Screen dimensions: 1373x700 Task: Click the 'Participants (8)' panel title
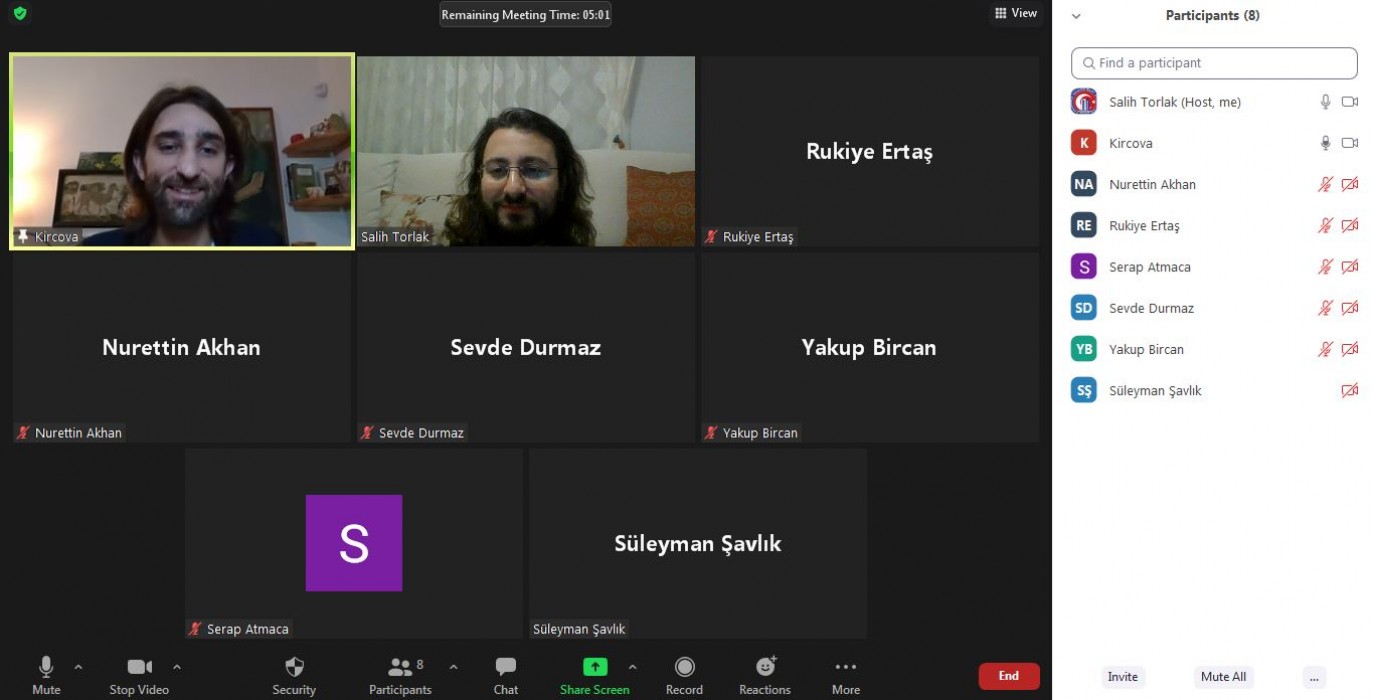[1213, 16]
